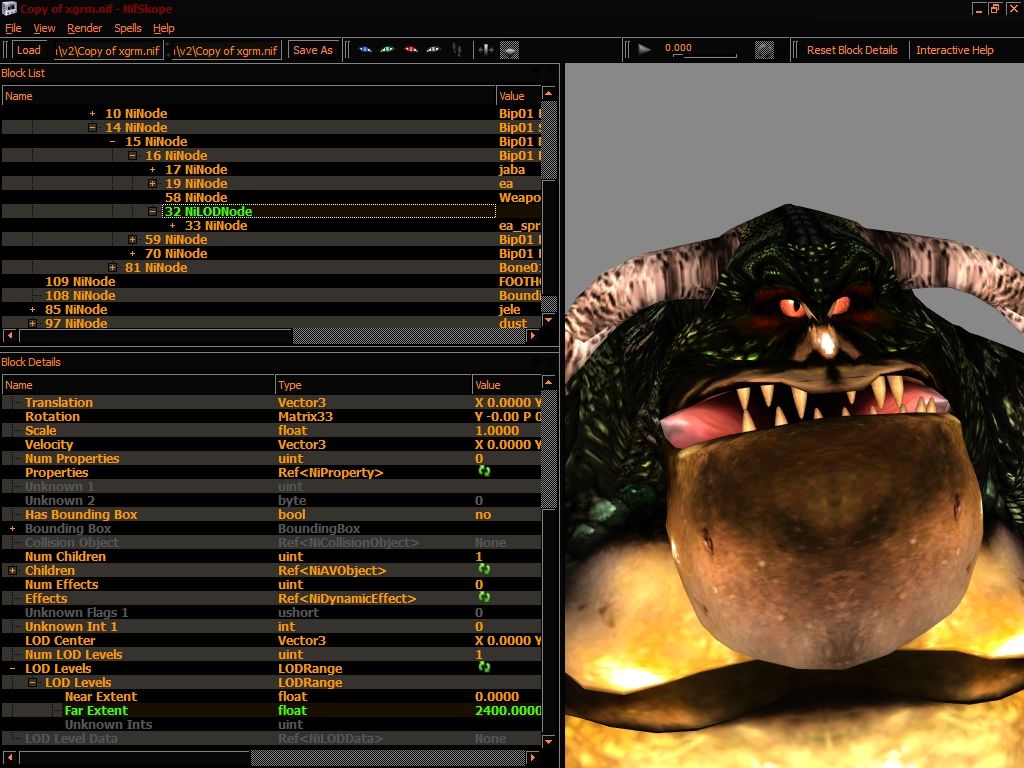Select the 32 NiLODNode block
Screen dimensions: 1024x768
(208, 212)
